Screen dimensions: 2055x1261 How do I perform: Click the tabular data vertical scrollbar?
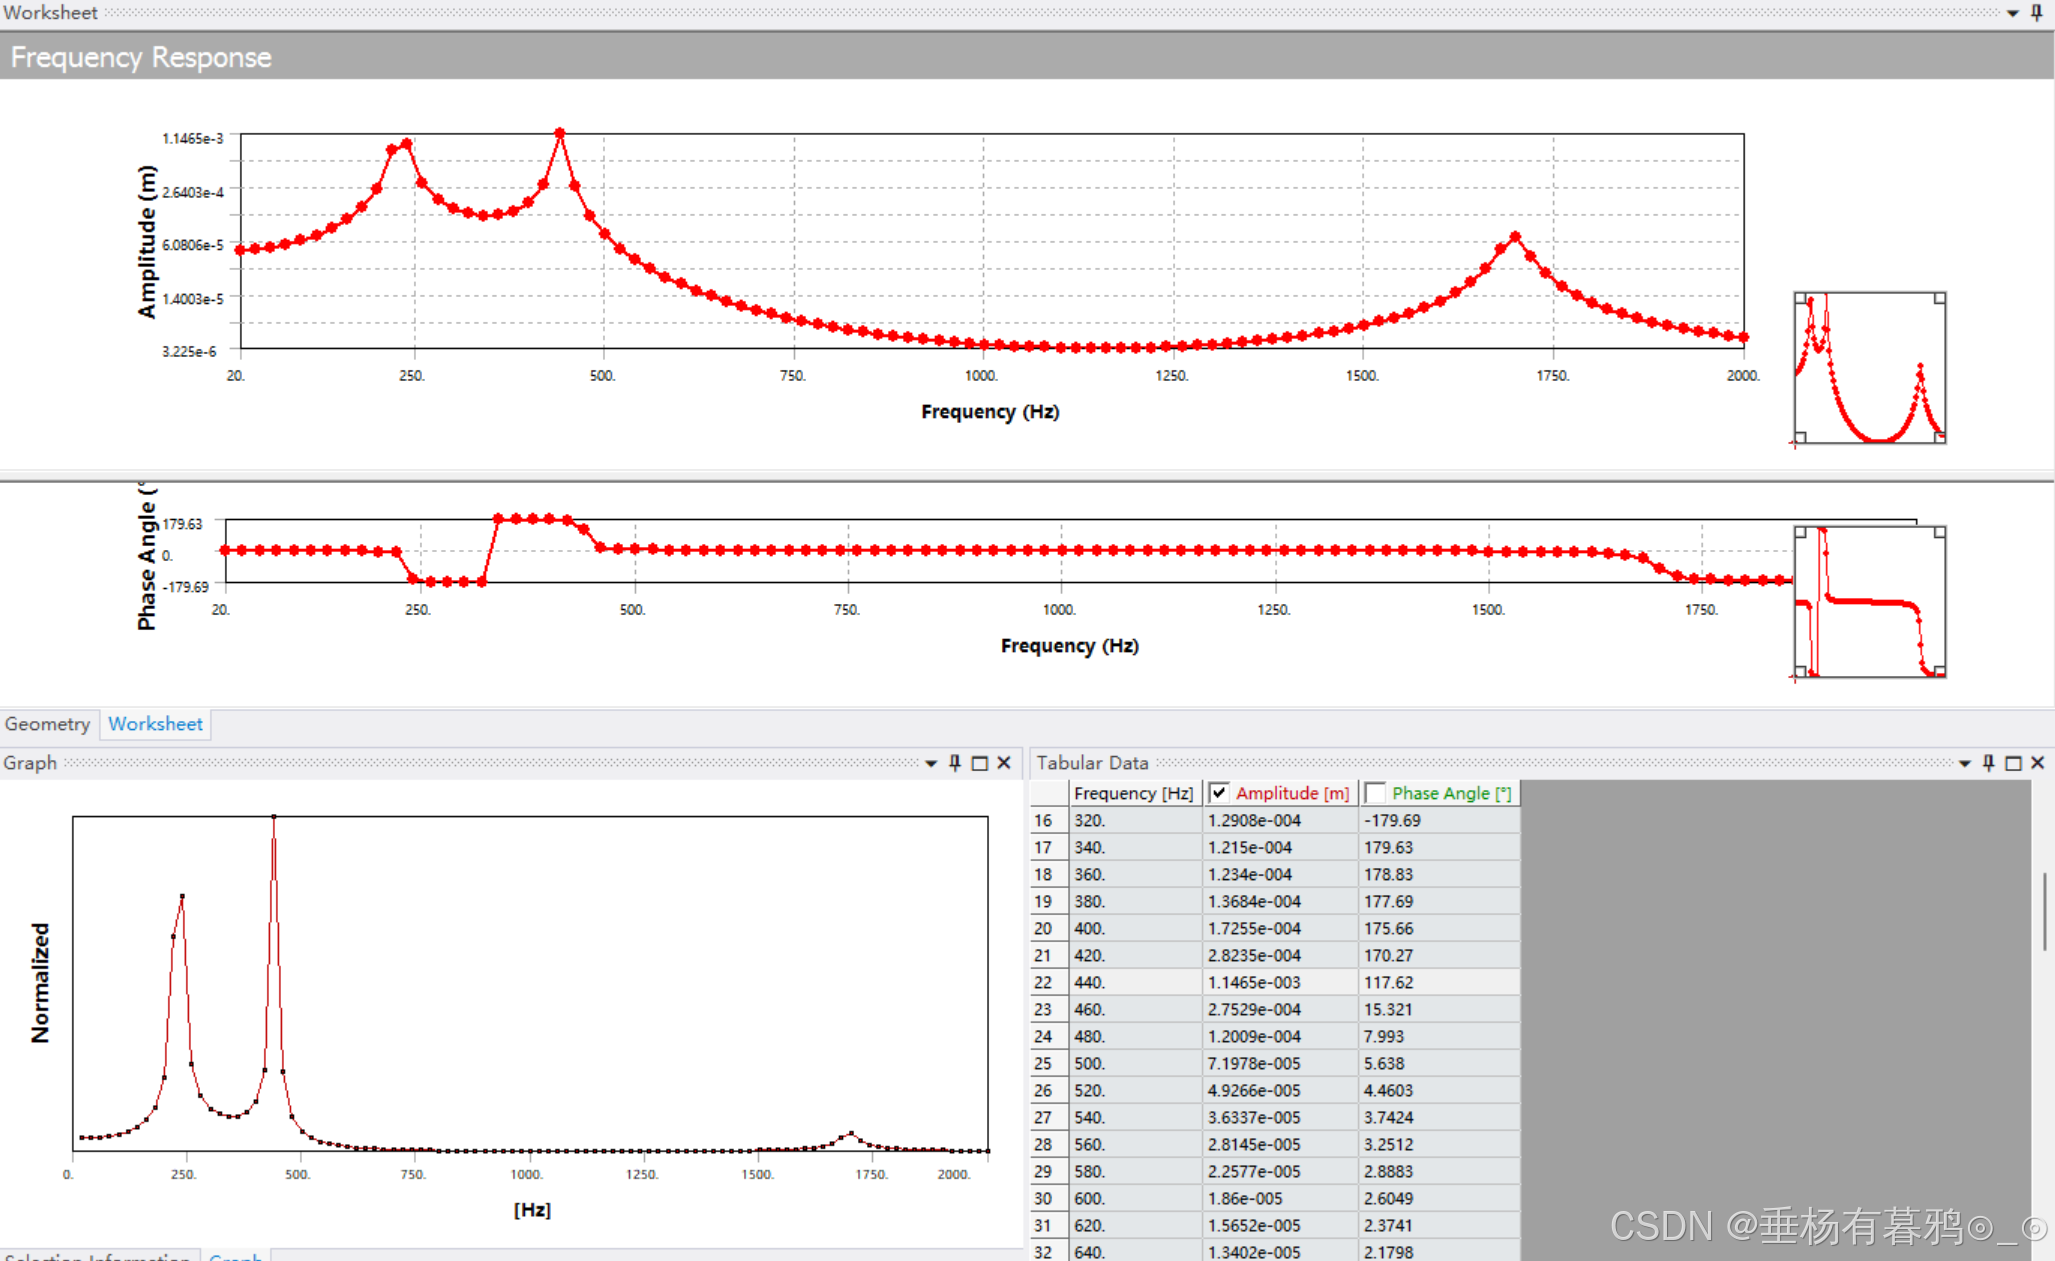coord(2043,911)
